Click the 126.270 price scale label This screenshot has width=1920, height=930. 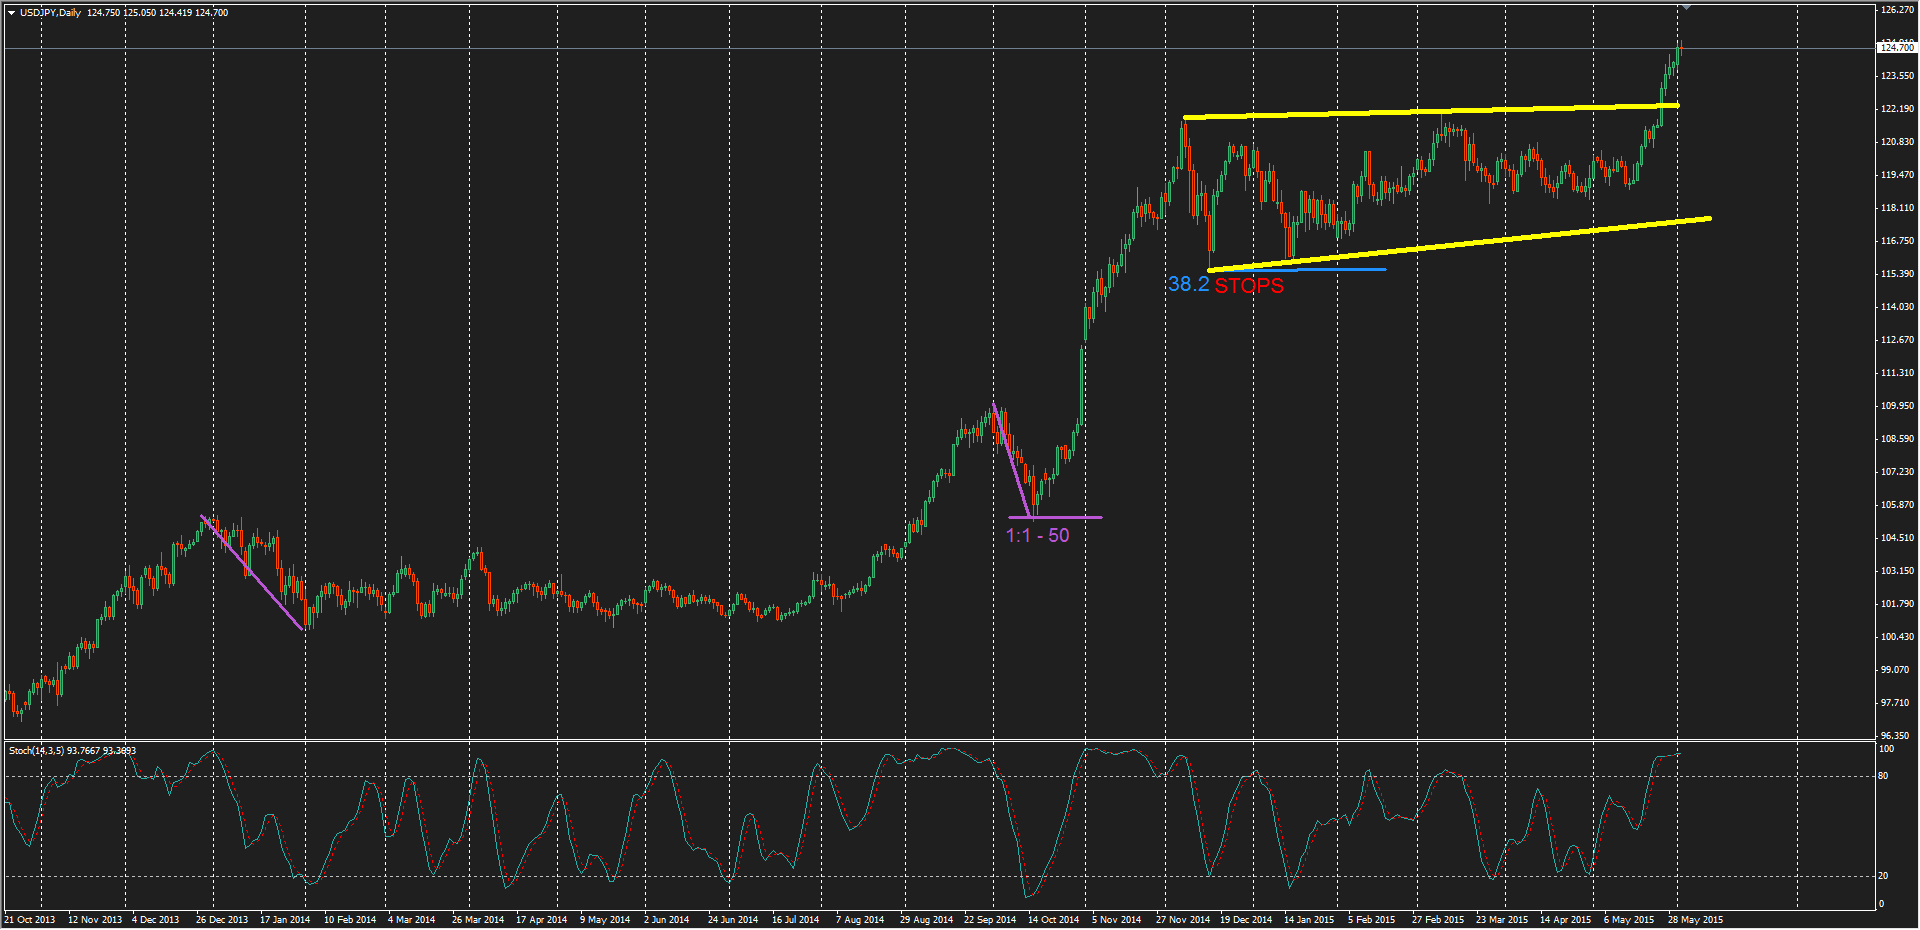point(1897,10)
